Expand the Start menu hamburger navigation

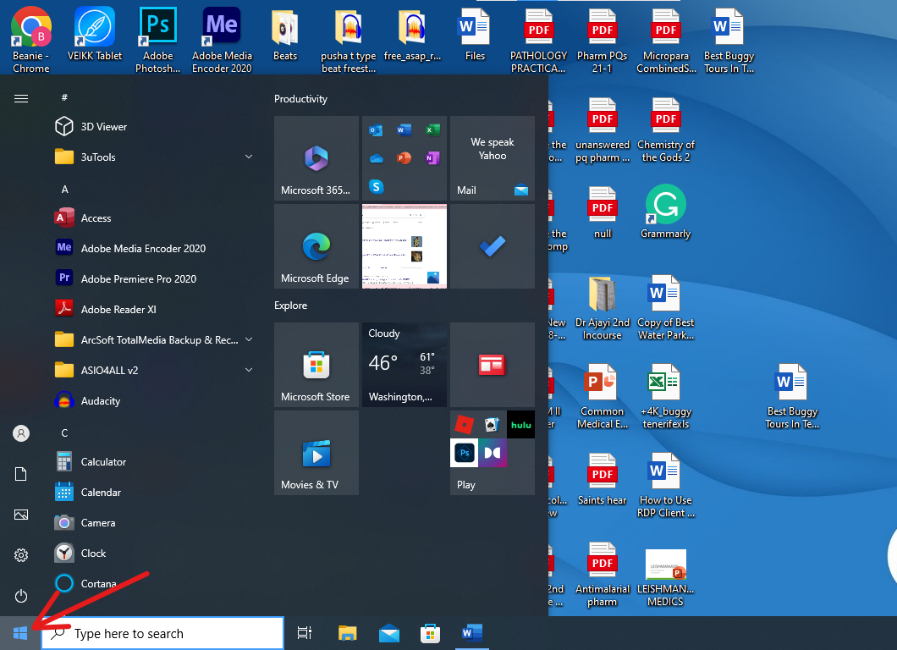click(x=21, y=98)
